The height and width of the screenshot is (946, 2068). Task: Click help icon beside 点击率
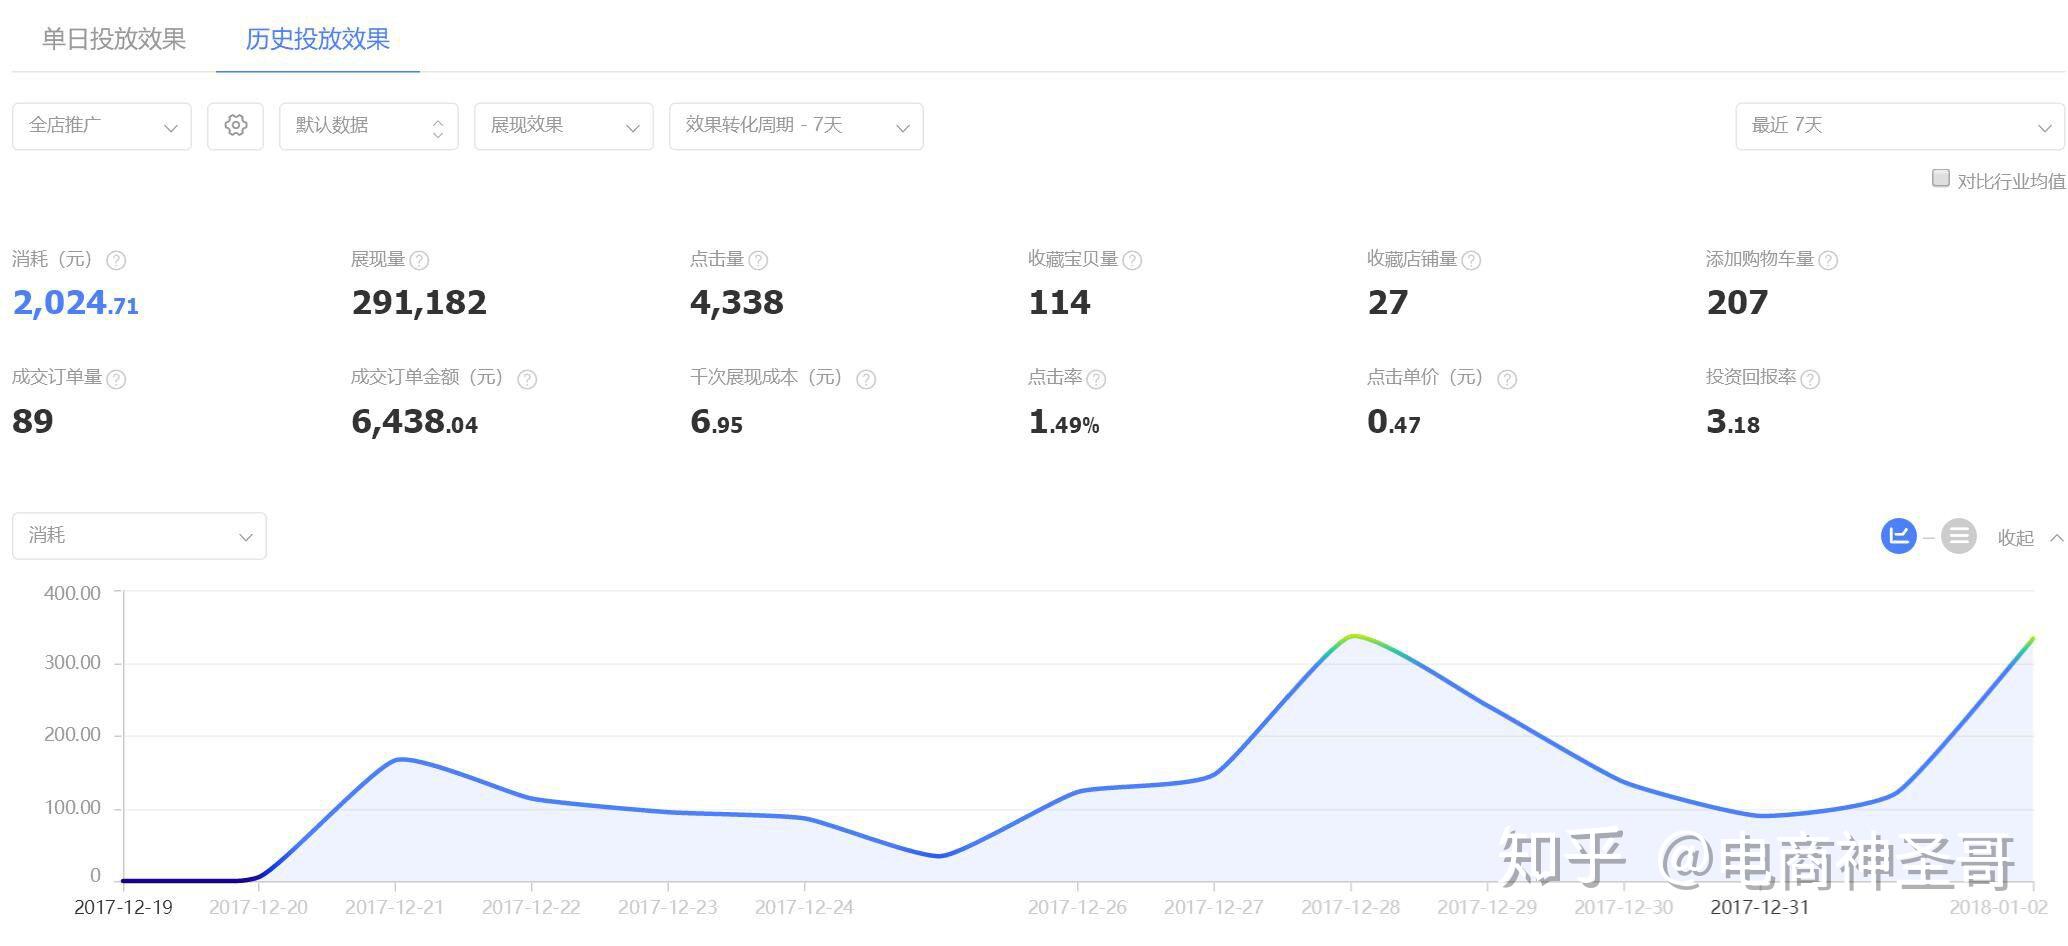pos(1096,380)
